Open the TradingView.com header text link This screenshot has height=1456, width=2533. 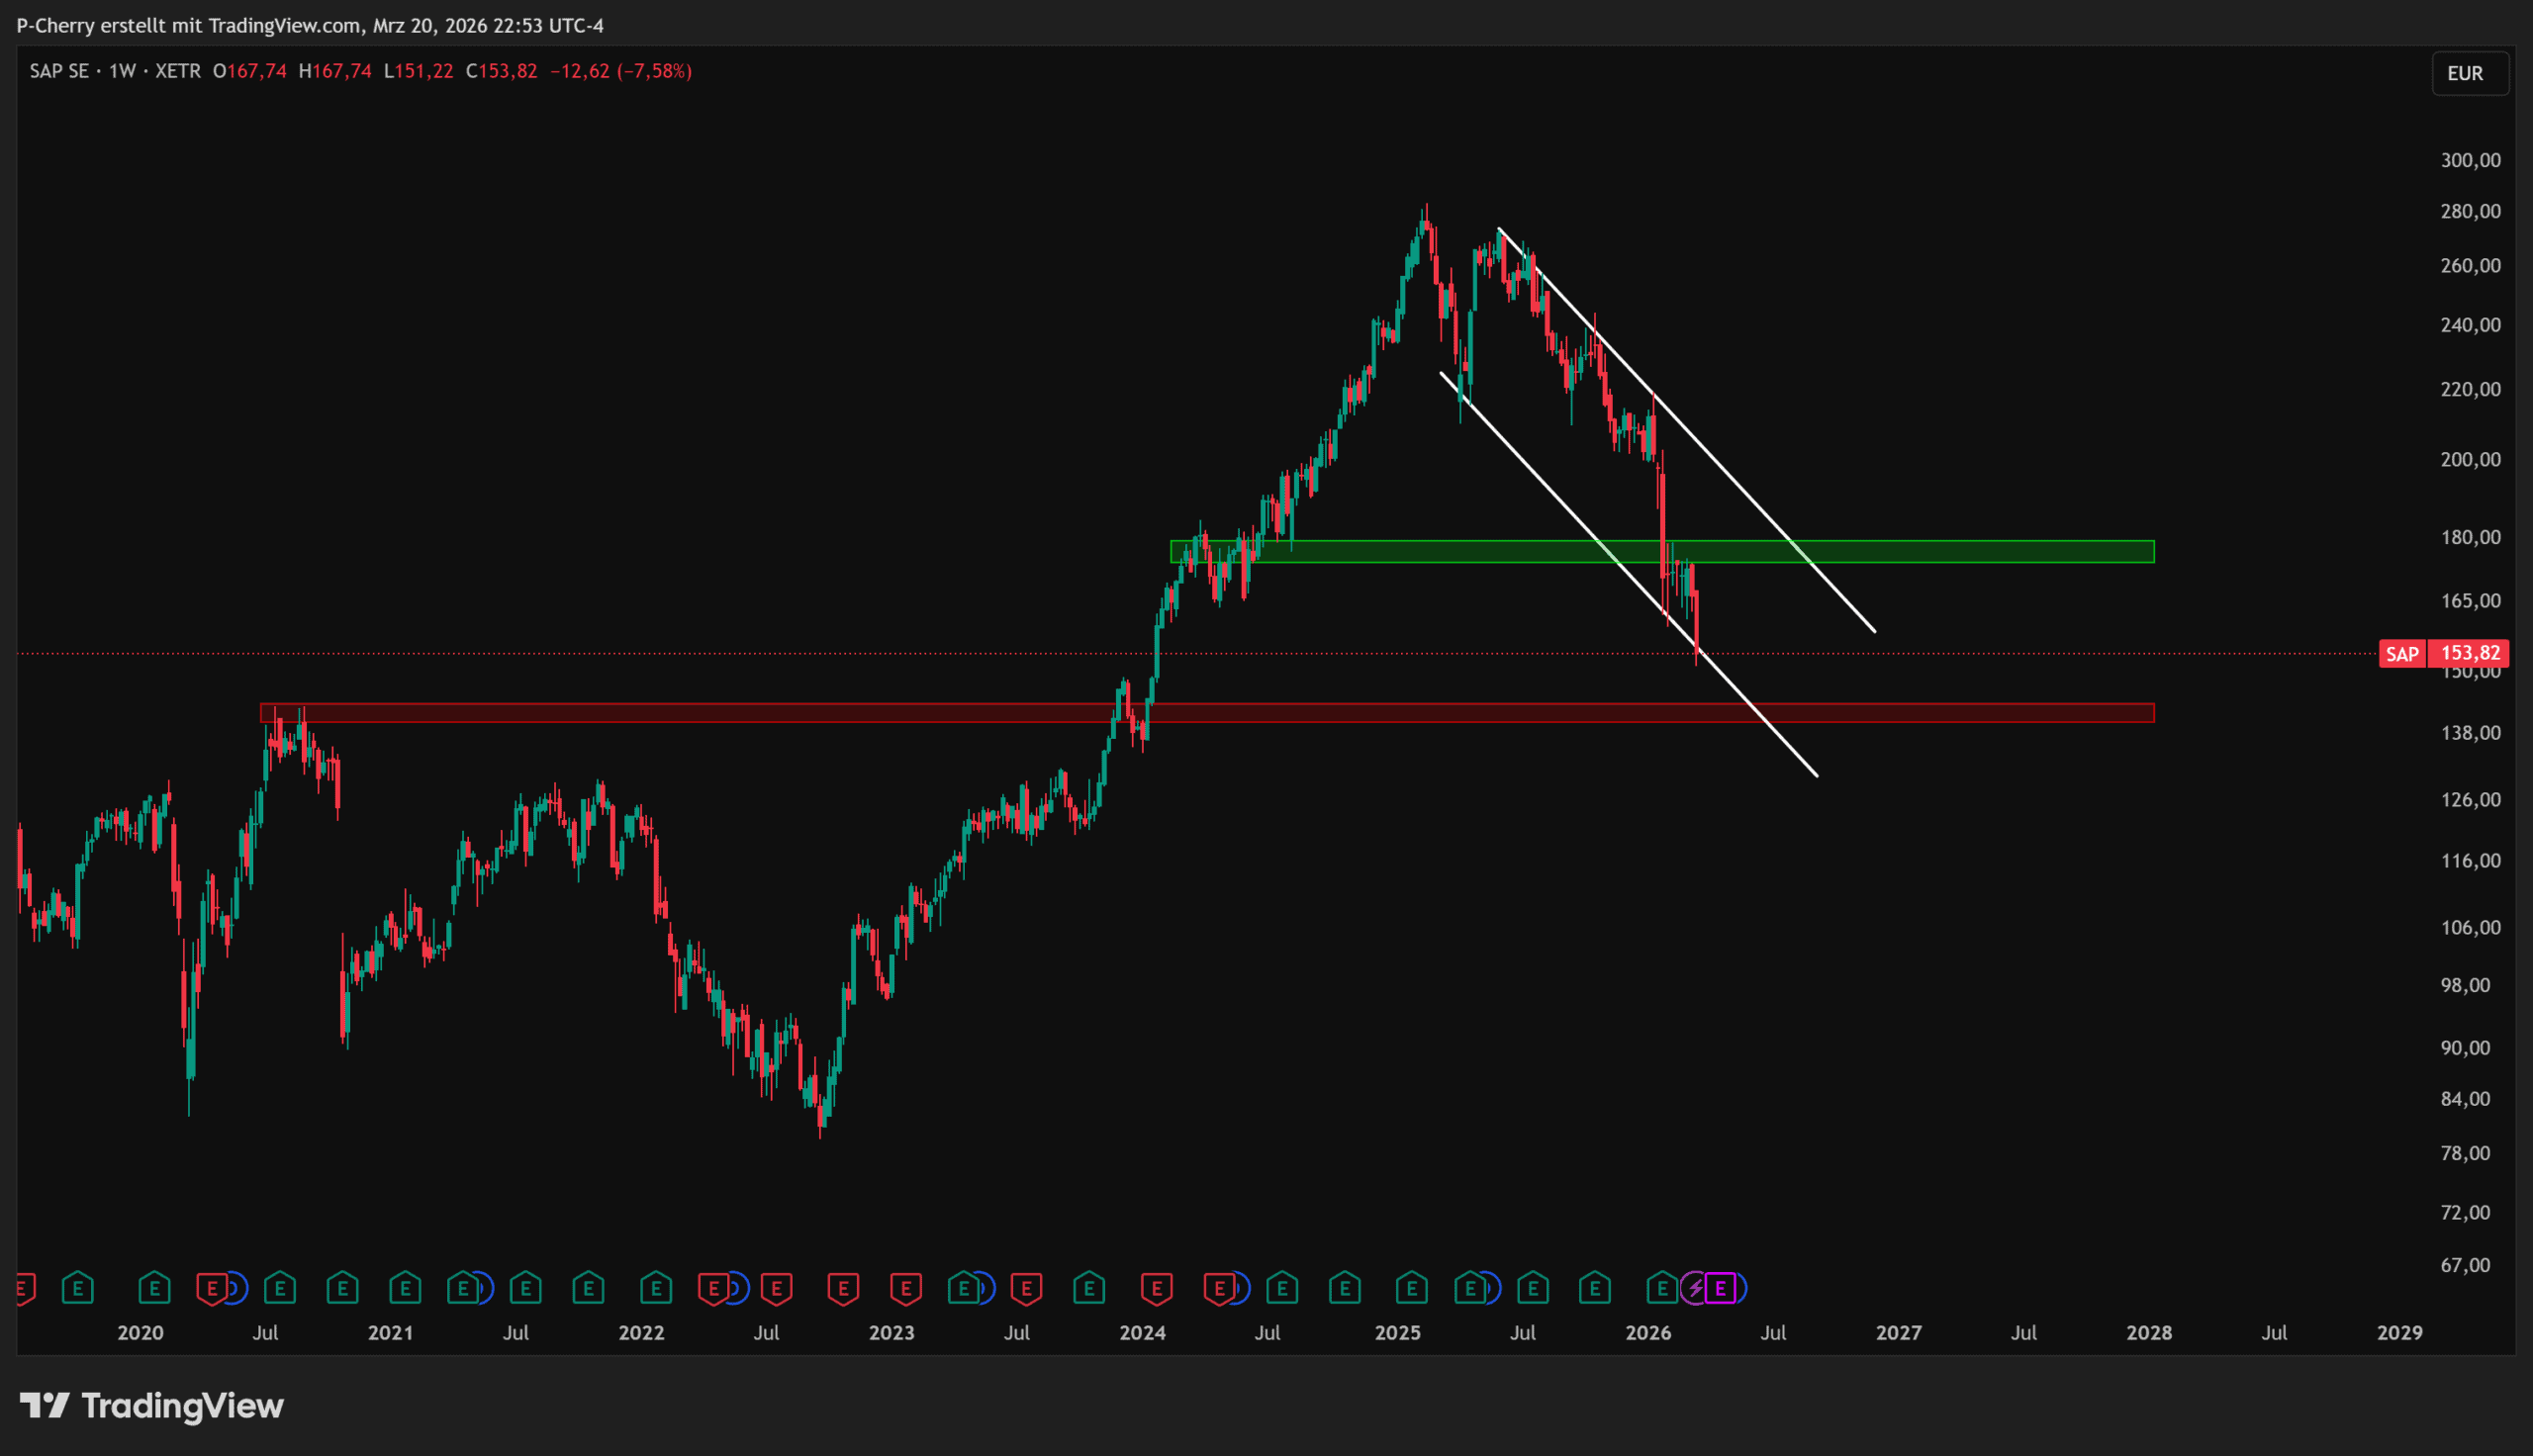tap(285, 26)
